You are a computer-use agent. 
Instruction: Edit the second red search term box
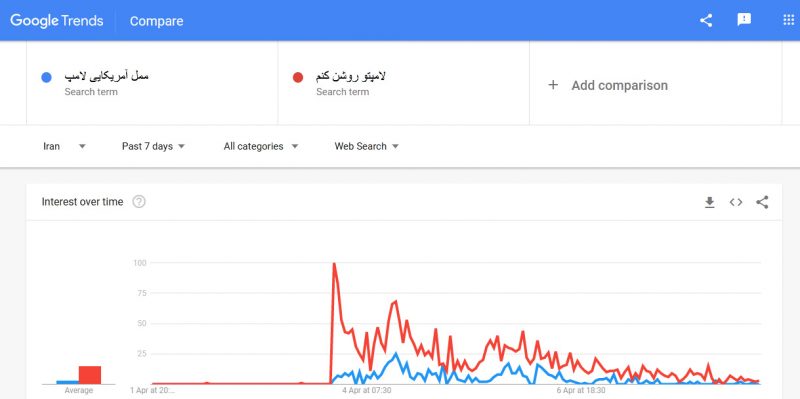(404, 83)
